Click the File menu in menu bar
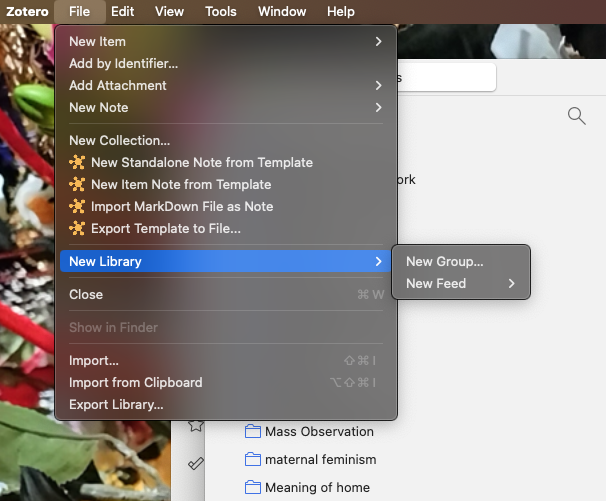The image size is (606, 501). pyautogui.click(x=80, y=12)
